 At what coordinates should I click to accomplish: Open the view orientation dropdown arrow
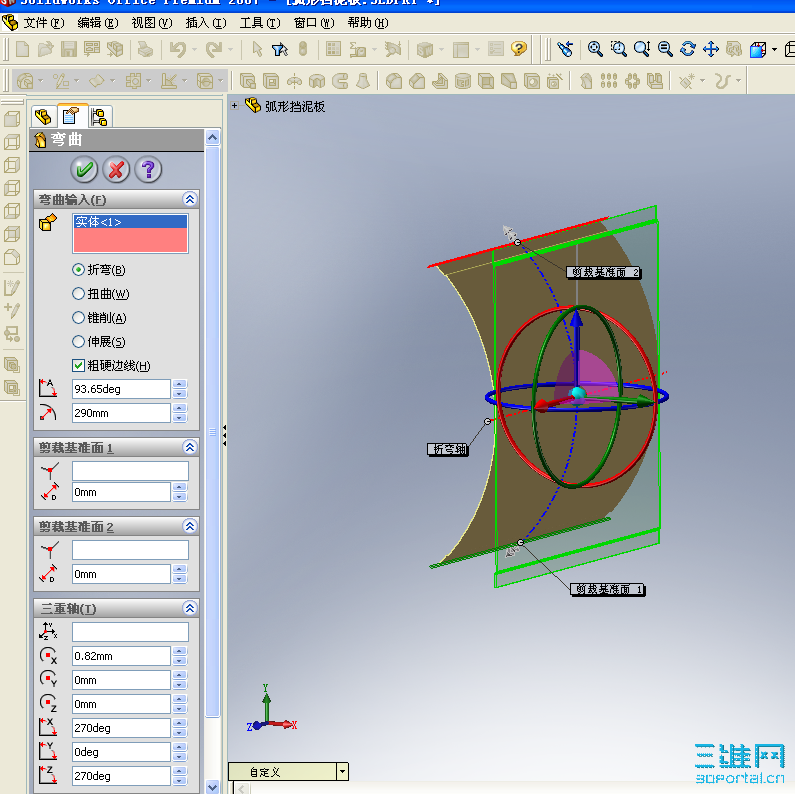point(774,49)
